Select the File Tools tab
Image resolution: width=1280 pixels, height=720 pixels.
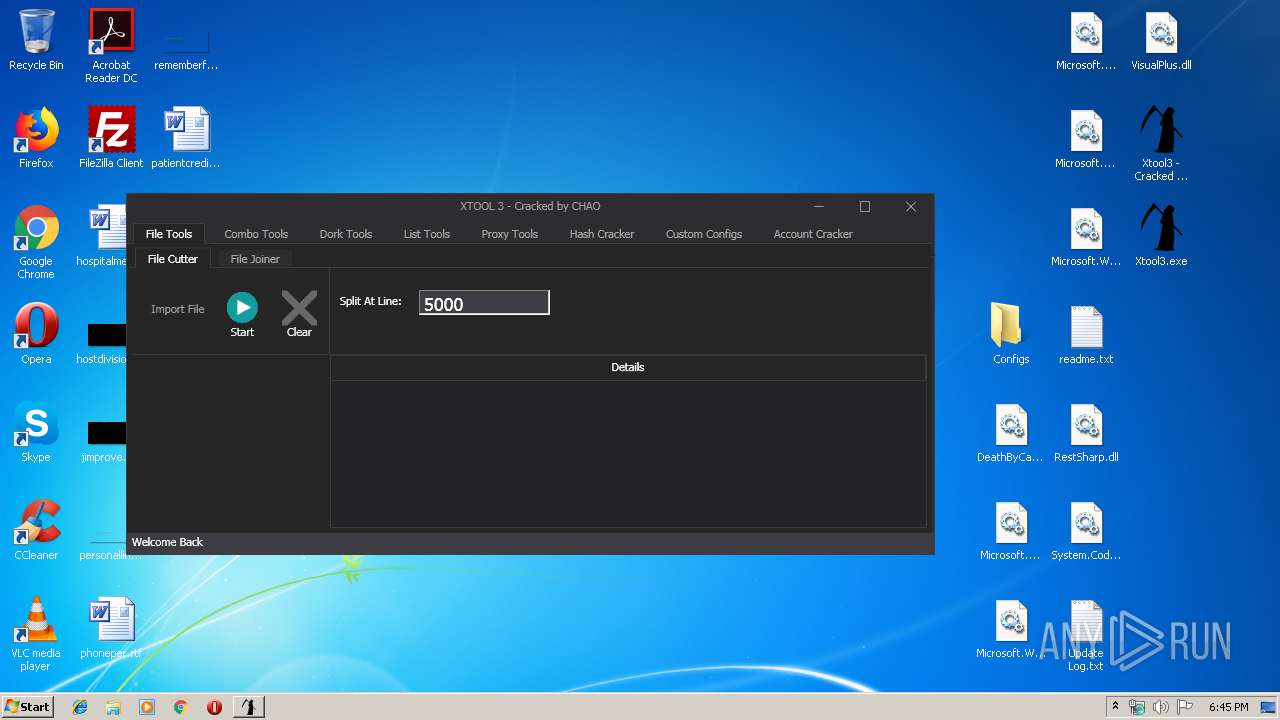[x=169, y=234]
